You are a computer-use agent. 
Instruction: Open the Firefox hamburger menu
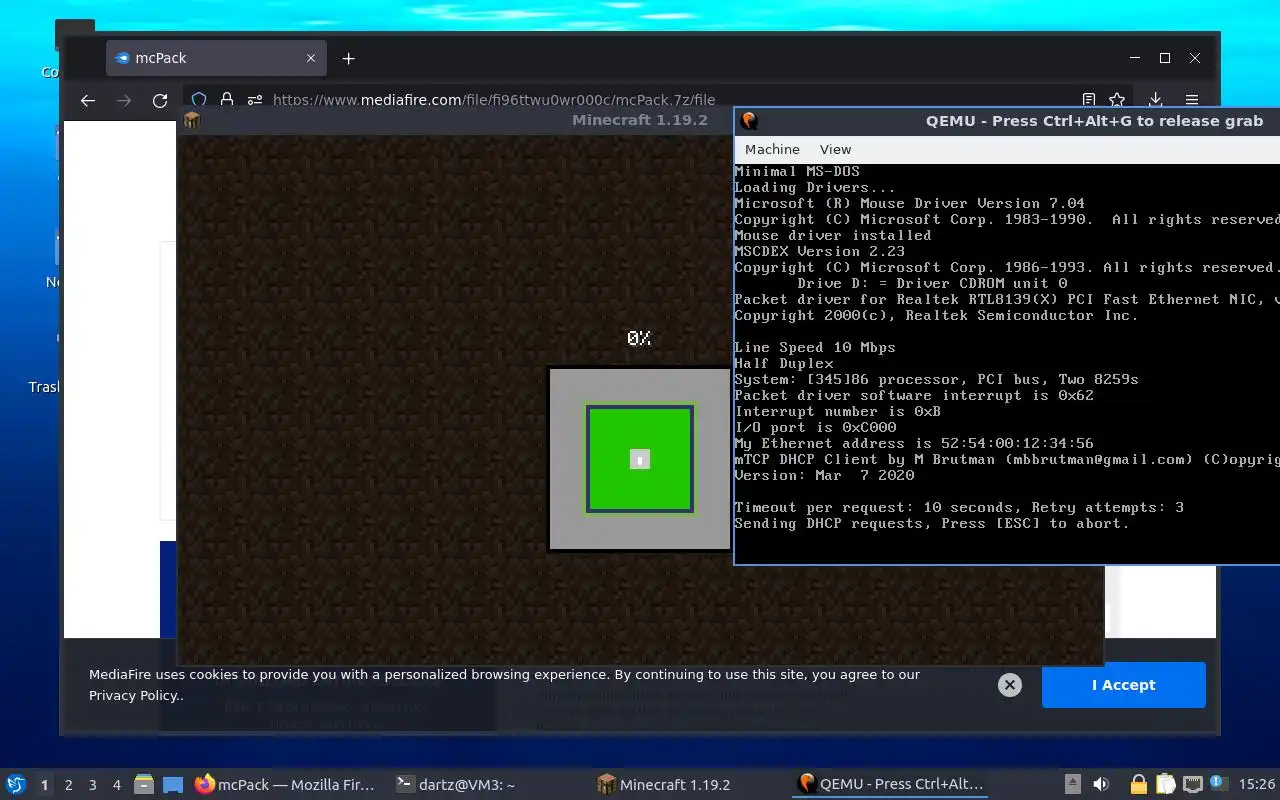click(1192, 100)
